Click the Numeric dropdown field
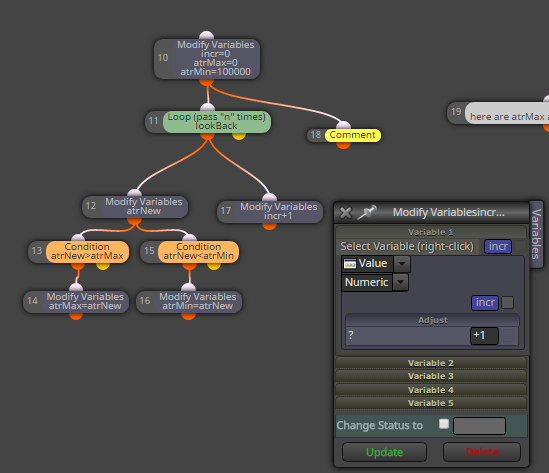Image resolution: width=549 pixels, height=473 pixels. click(367, 282)
